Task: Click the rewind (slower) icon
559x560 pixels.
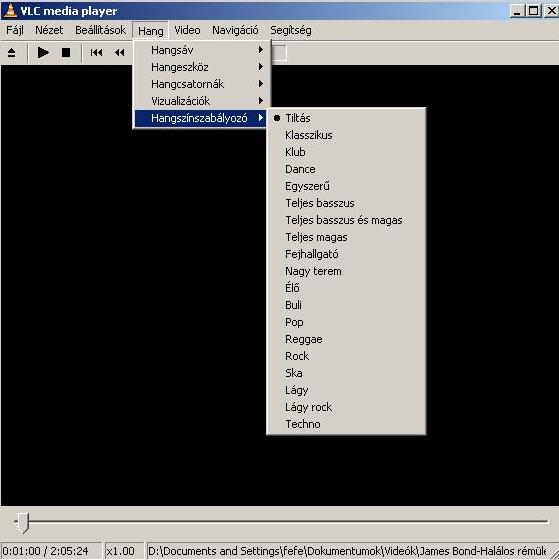Action: pos(119,53)
